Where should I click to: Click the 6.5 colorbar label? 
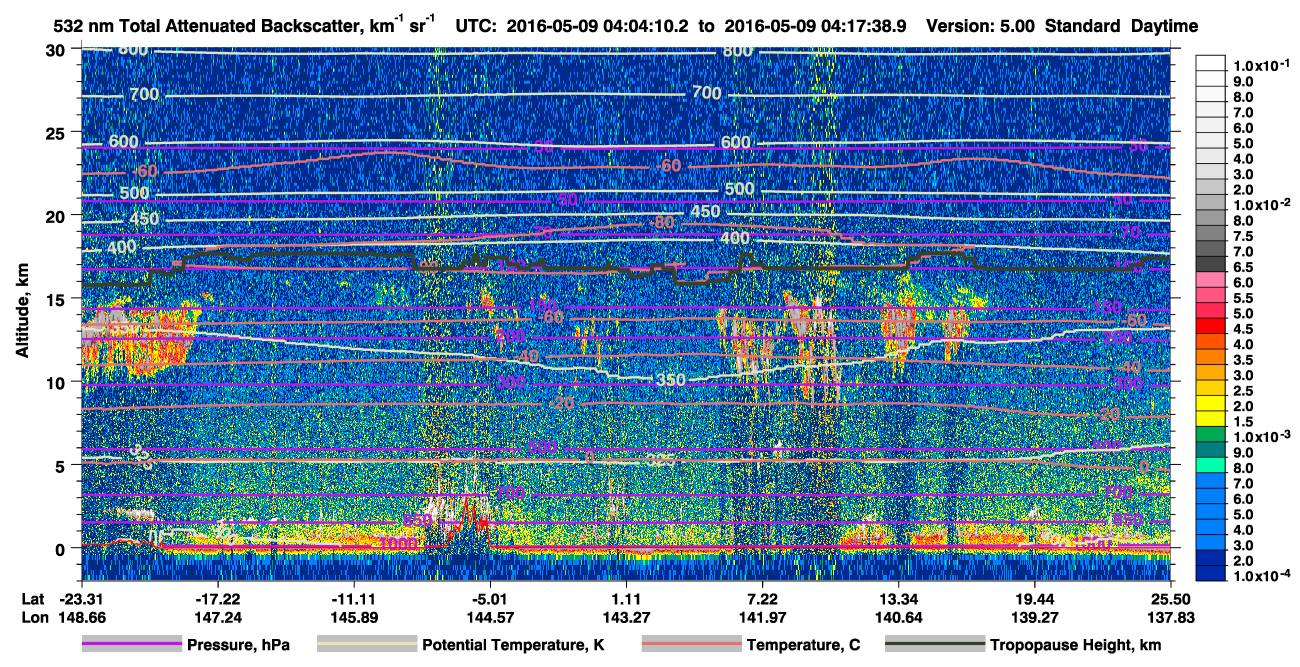1242,267
